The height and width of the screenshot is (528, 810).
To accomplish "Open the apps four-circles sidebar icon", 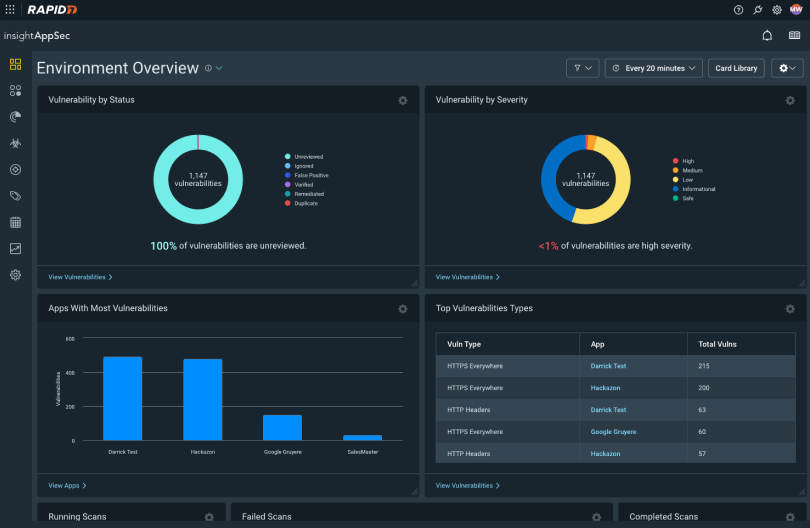I will 15,90.
